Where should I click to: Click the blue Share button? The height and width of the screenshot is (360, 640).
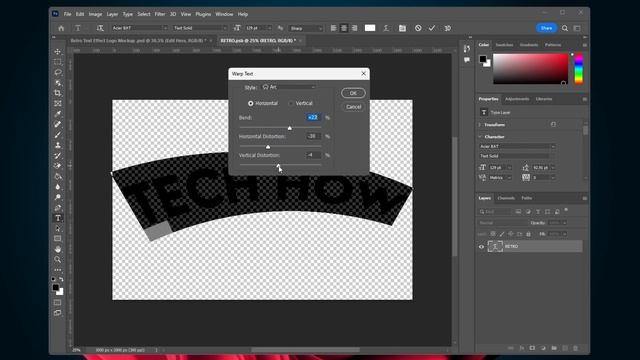546,28
